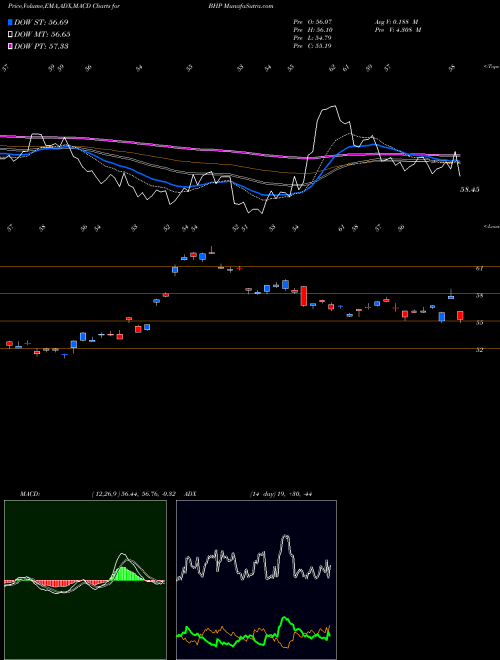Click the 61 price level label

pyautogui.click(x=479, y=269)
